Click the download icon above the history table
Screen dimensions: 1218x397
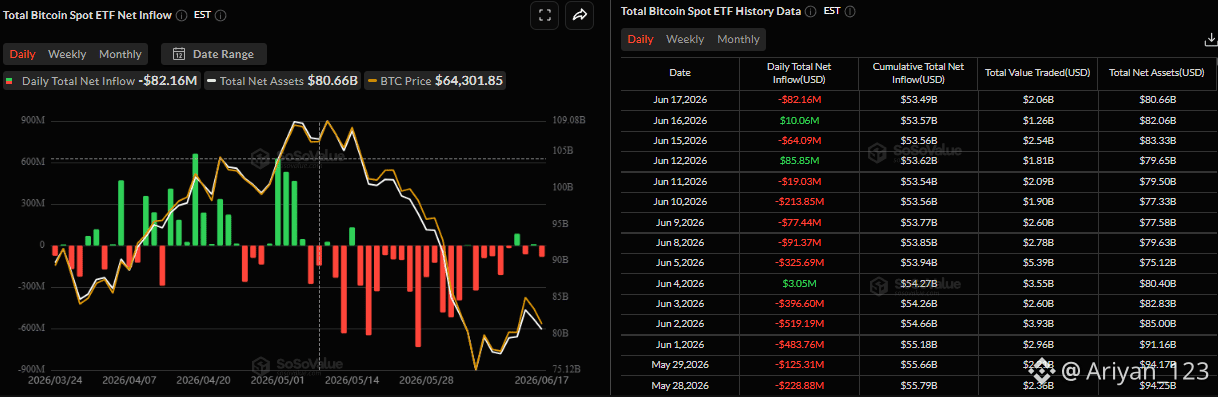1211,40
